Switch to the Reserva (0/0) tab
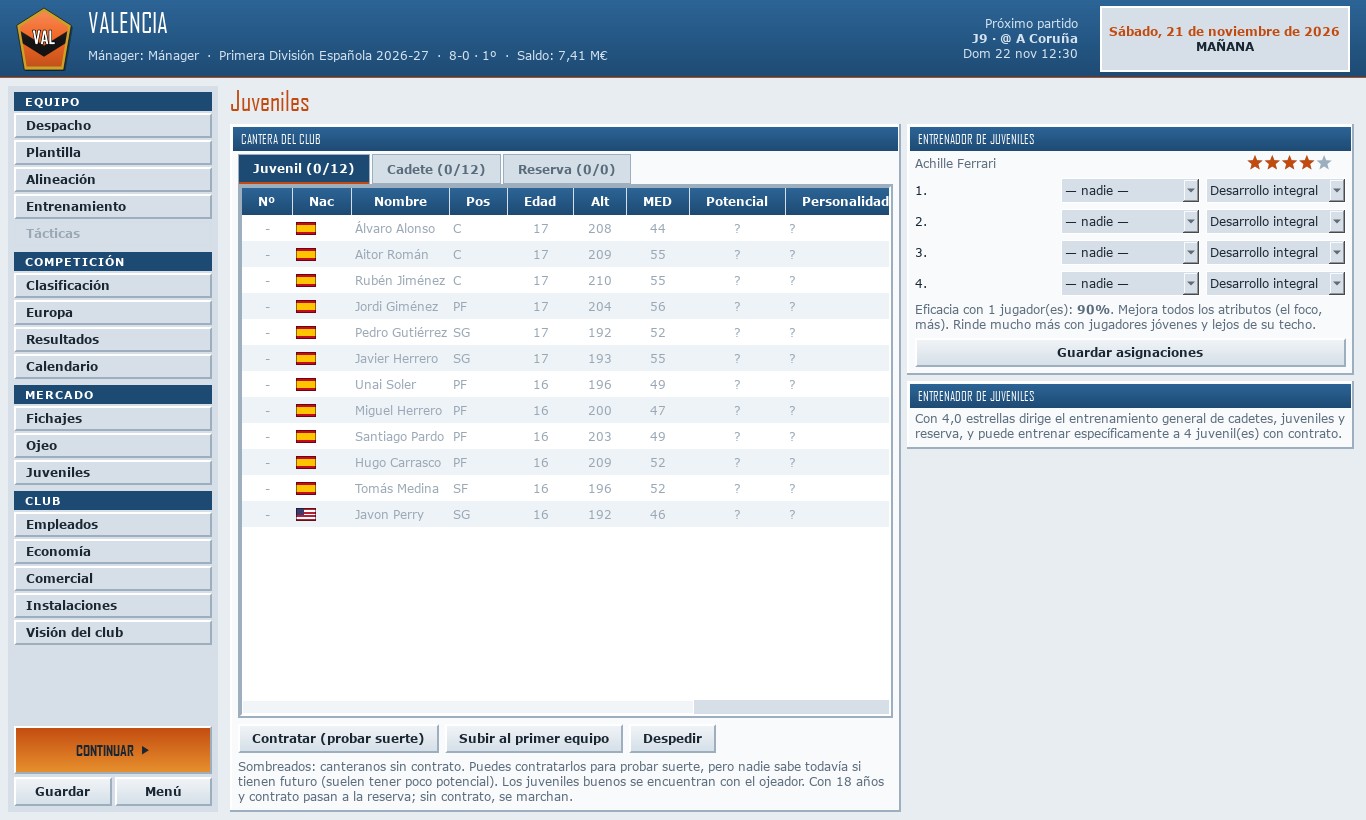This screenshot has width=1366, height=820. tap(567, 169)
